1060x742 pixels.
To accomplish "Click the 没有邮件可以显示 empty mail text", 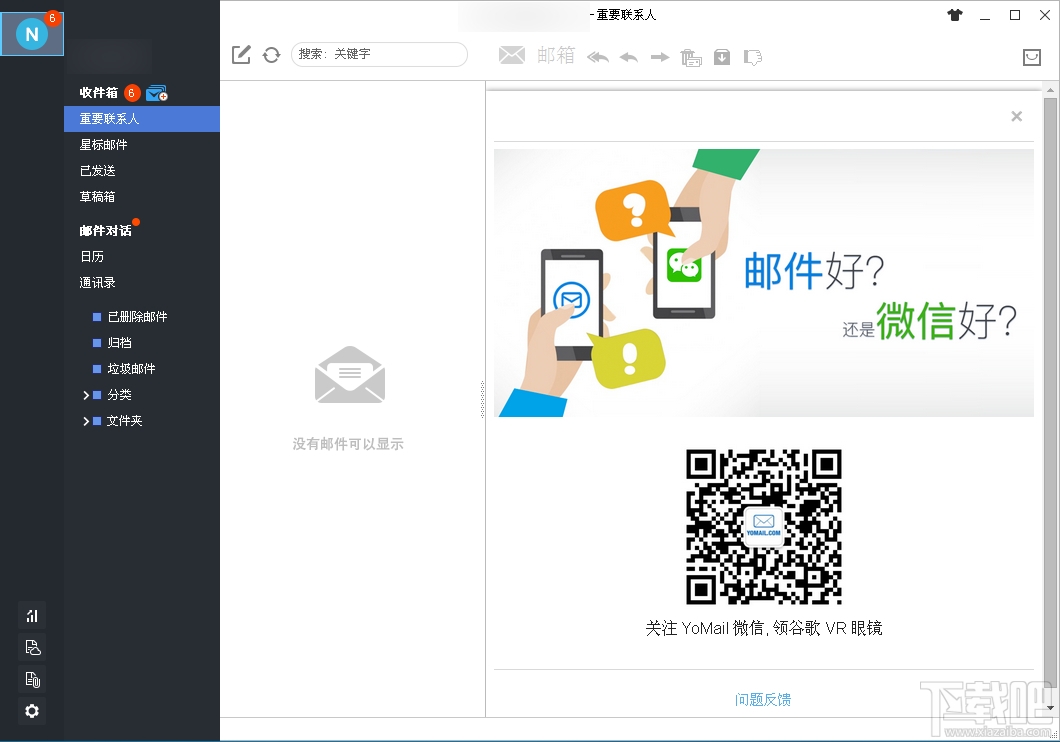I will coord(348,444).
